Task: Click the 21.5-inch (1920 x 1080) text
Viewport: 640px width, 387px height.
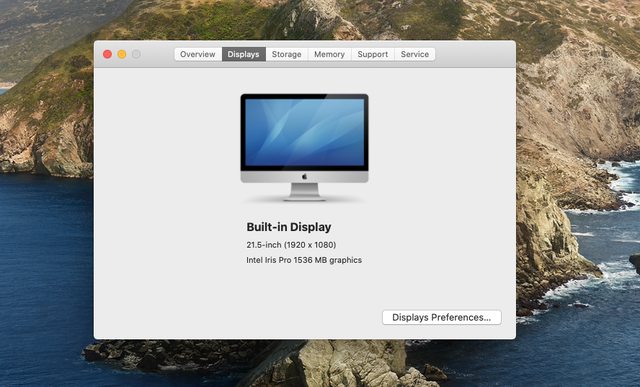Action: pyautogui.click(x=291, y=245)
